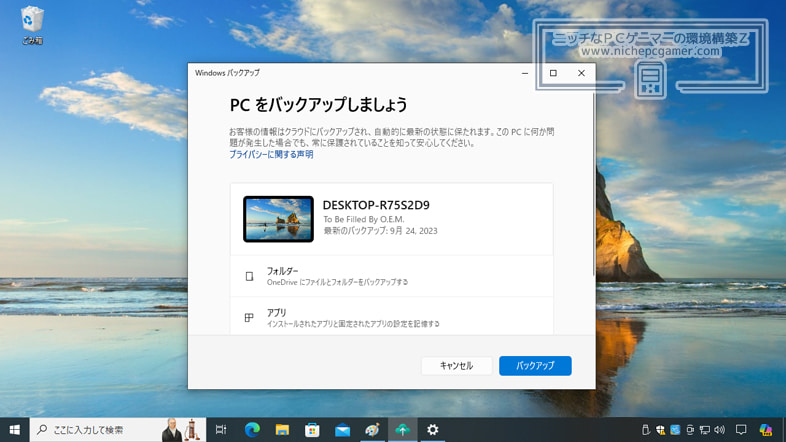Select the Windows Backup taskbar icon

pos(403,429)
